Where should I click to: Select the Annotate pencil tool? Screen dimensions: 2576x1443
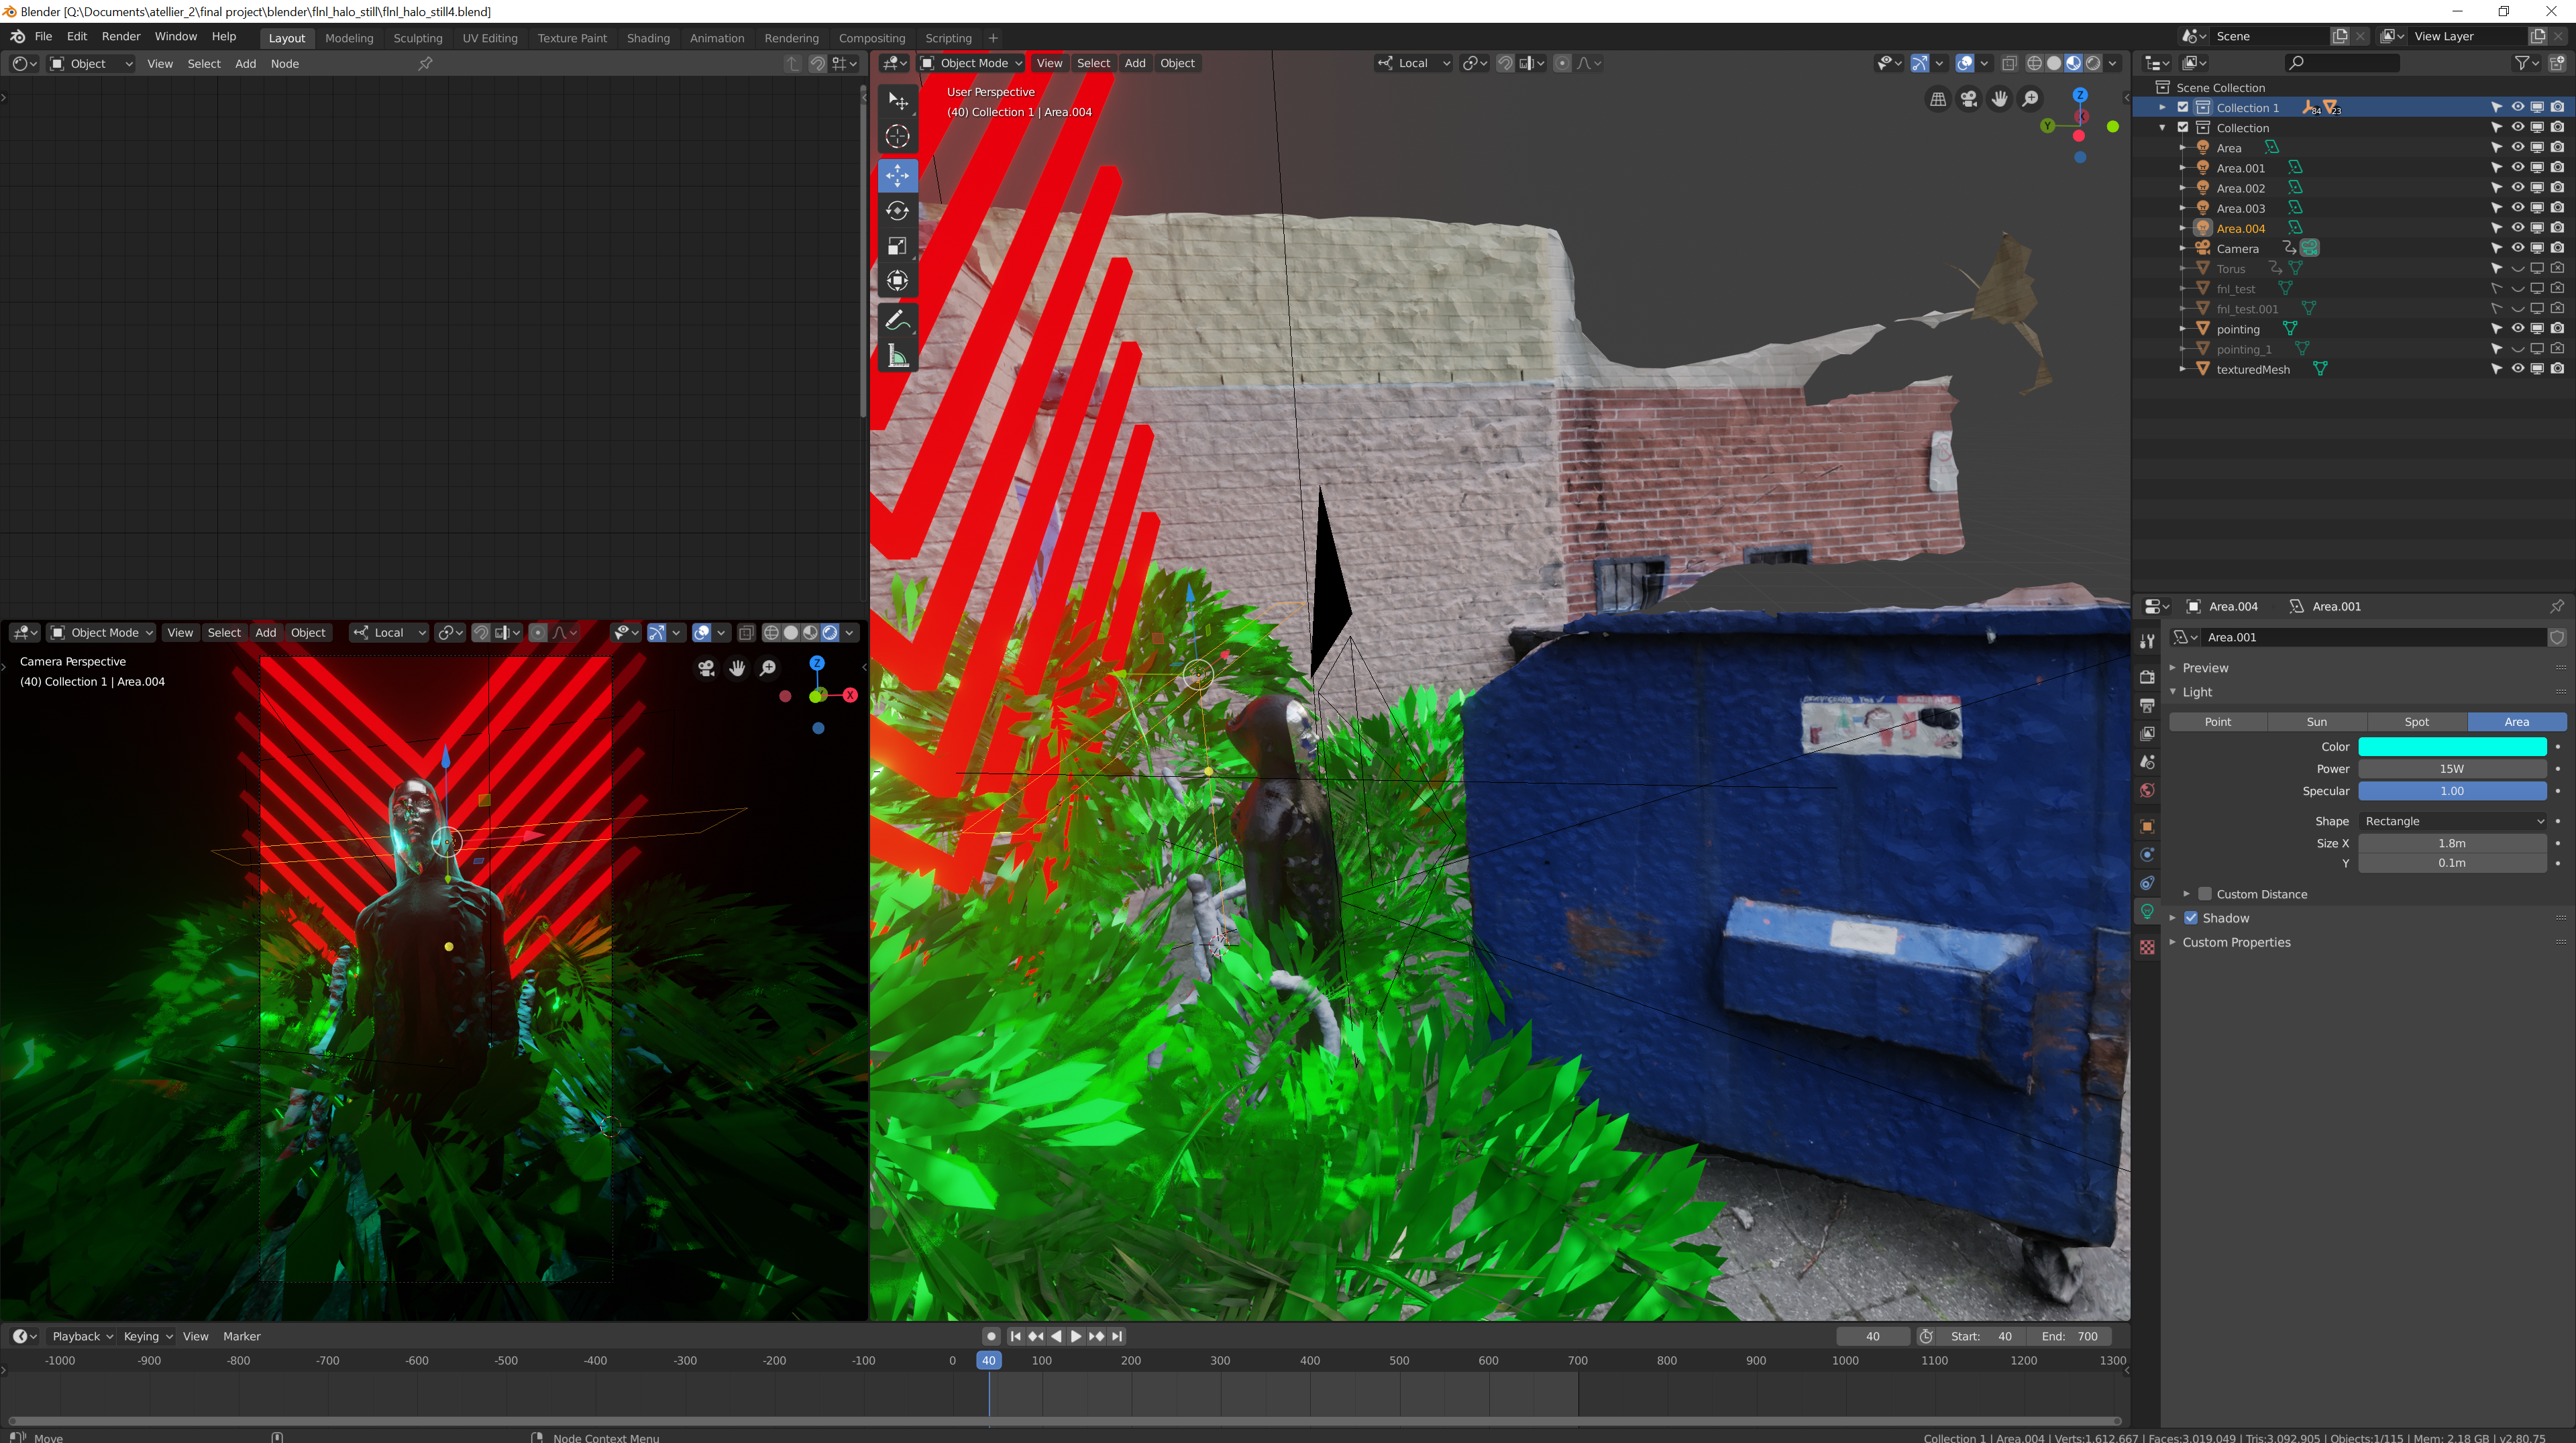click(x=897, y=320)
